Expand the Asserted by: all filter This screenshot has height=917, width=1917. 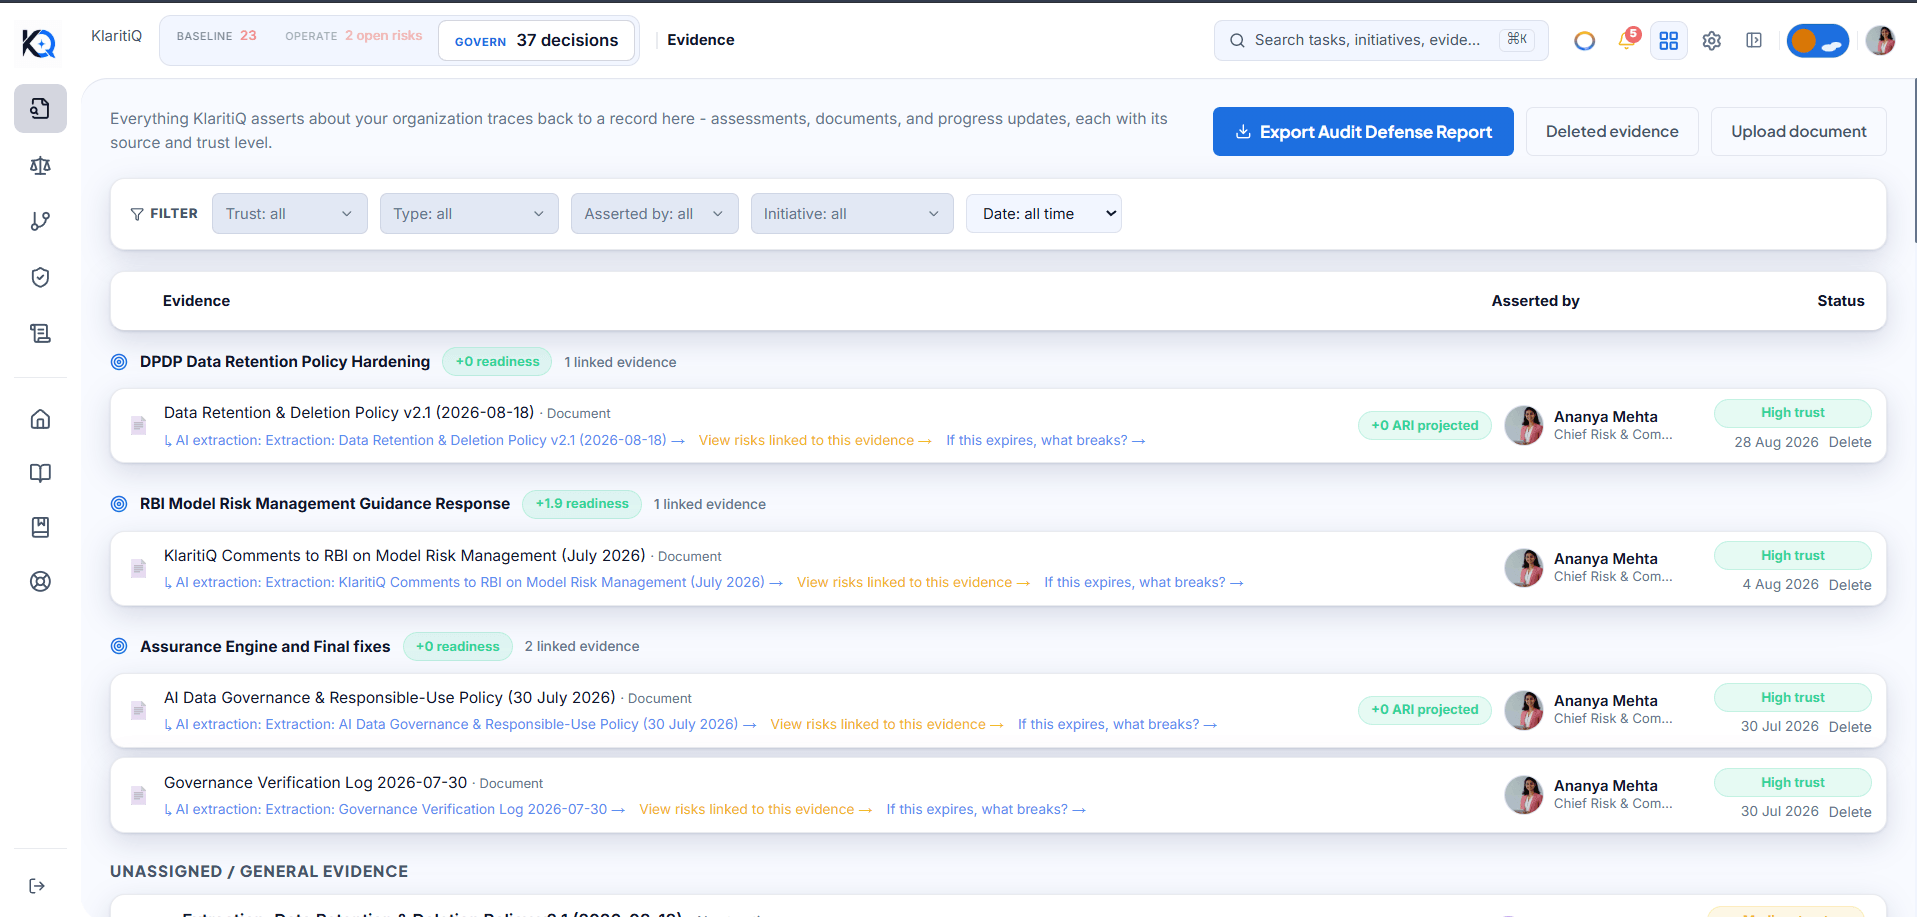click(654, 214)
